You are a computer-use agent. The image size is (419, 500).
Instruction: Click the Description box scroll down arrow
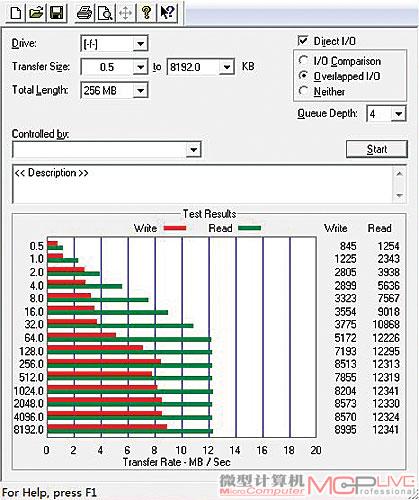pyautogui.click(x=399, y=196)
